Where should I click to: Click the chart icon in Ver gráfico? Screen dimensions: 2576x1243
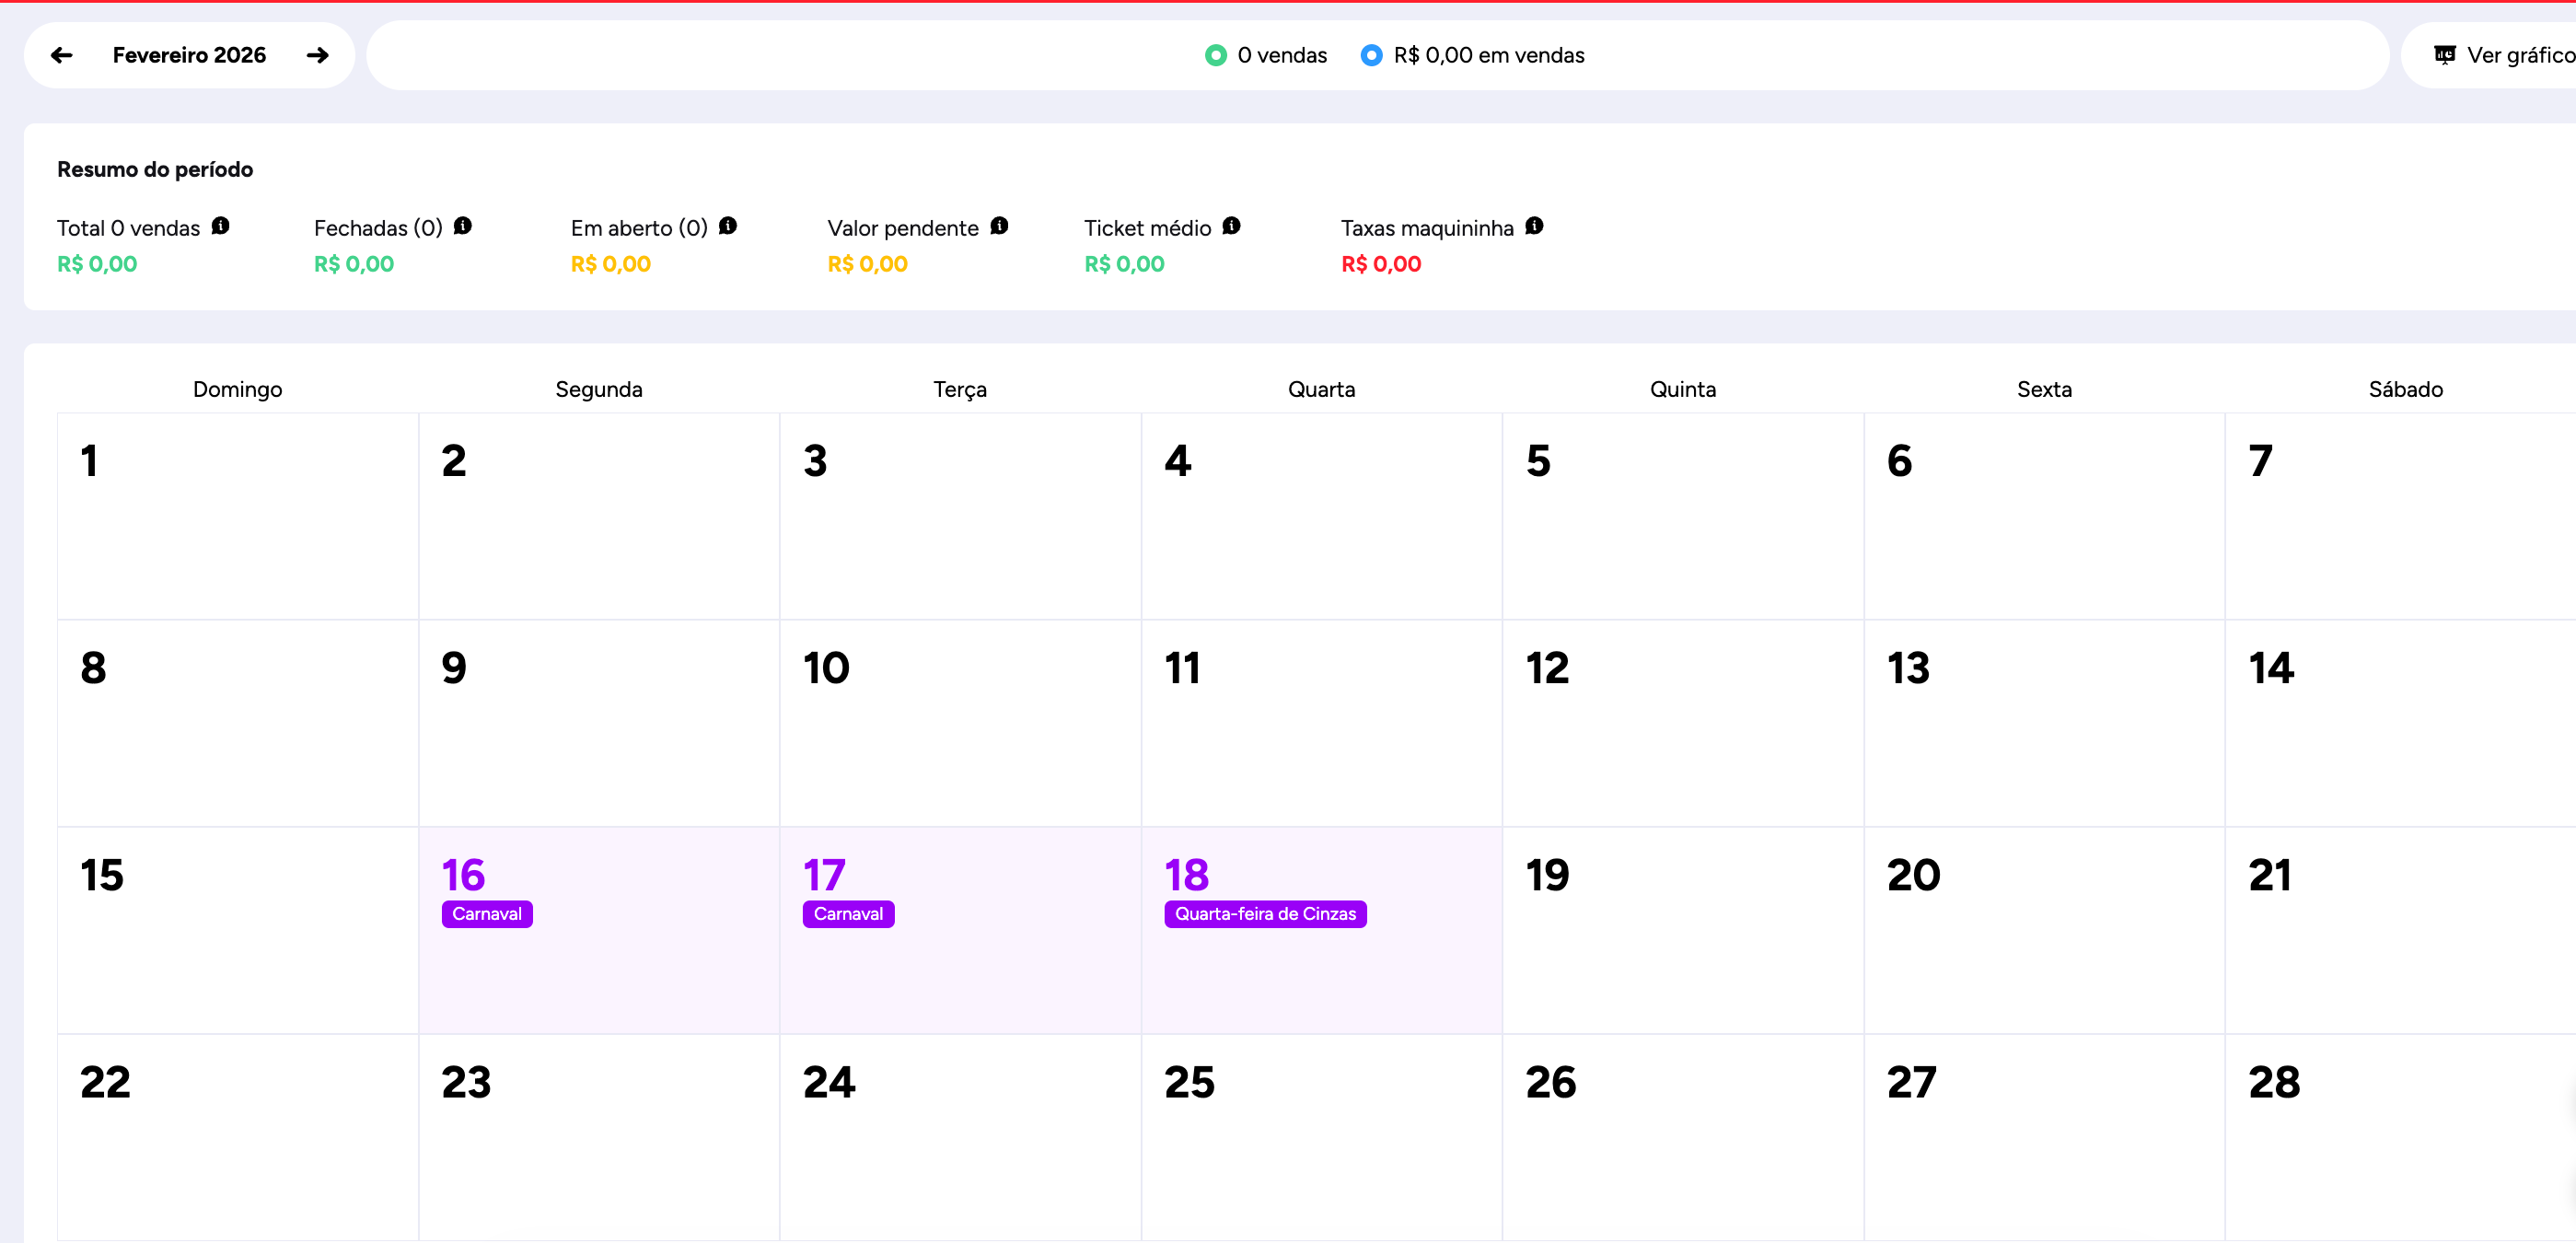click(2445, 55)
